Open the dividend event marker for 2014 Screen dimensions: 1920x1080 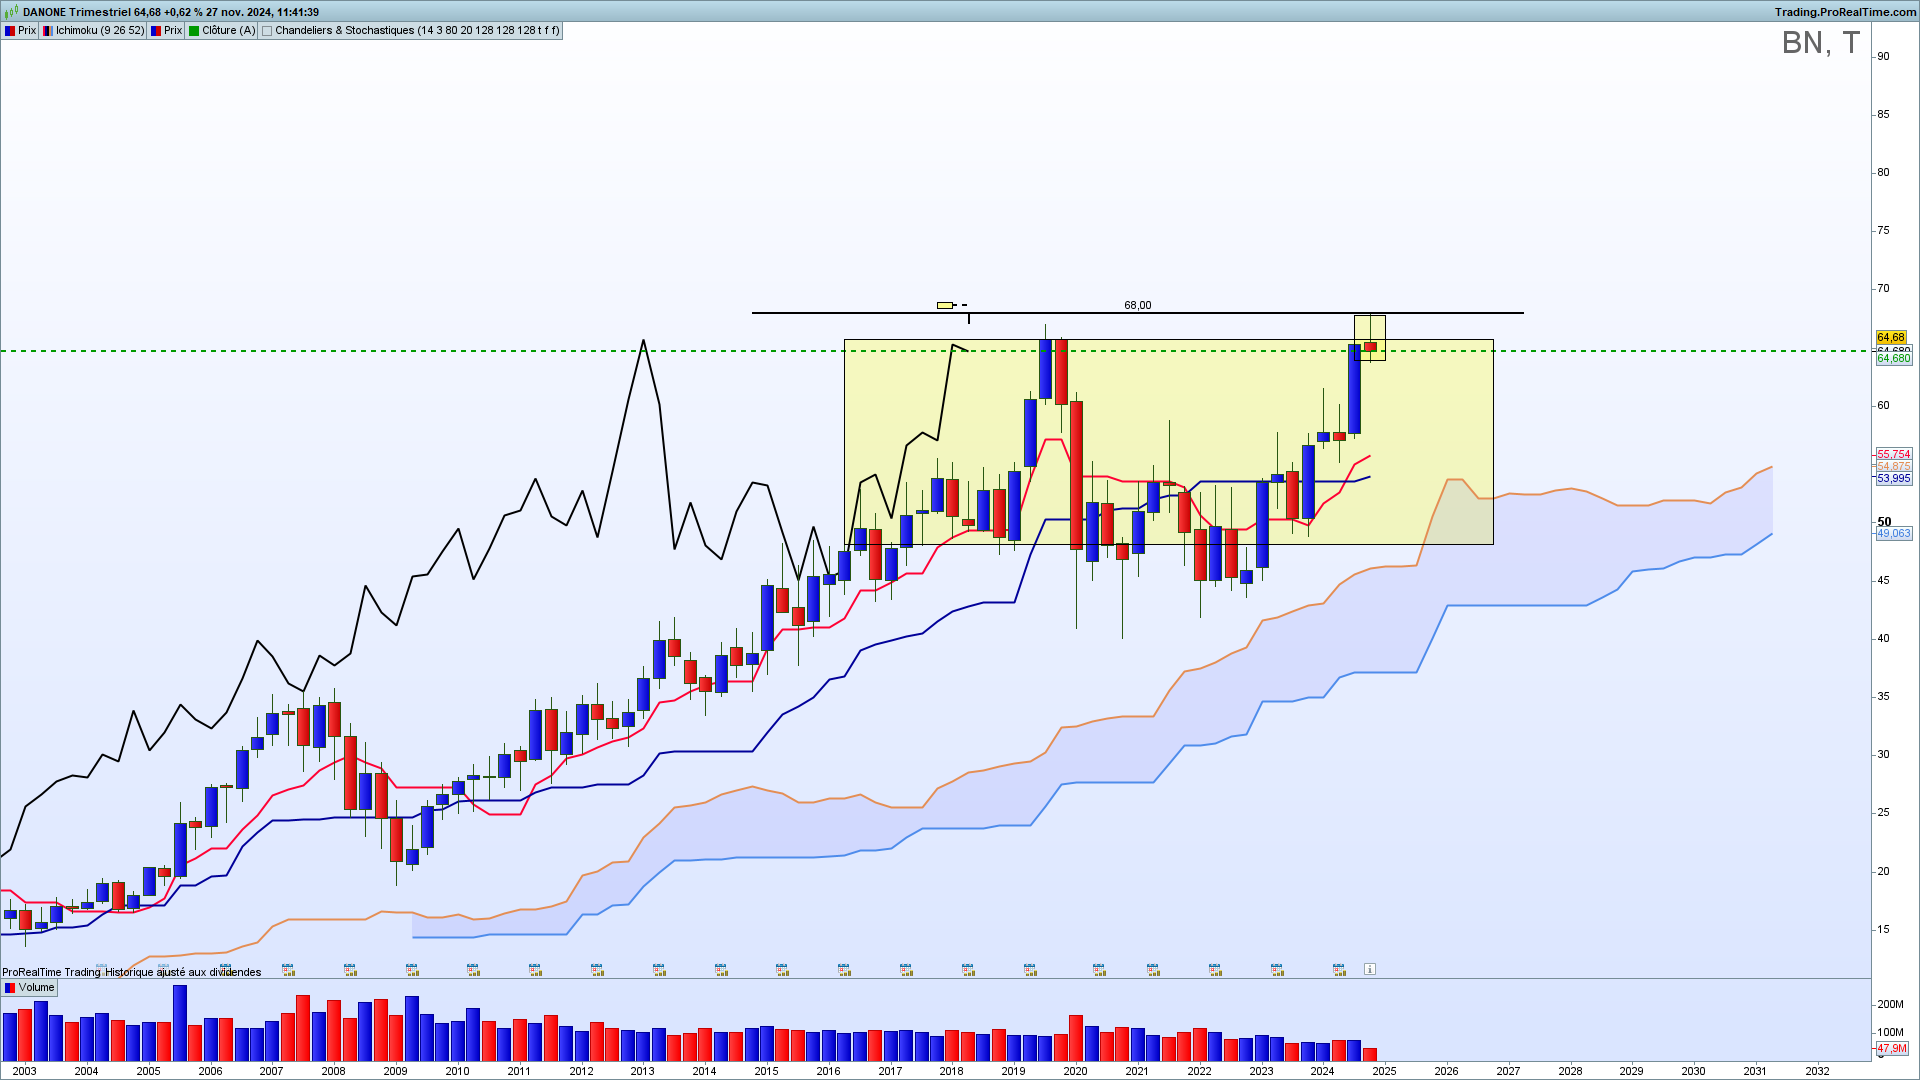(721, 969)
